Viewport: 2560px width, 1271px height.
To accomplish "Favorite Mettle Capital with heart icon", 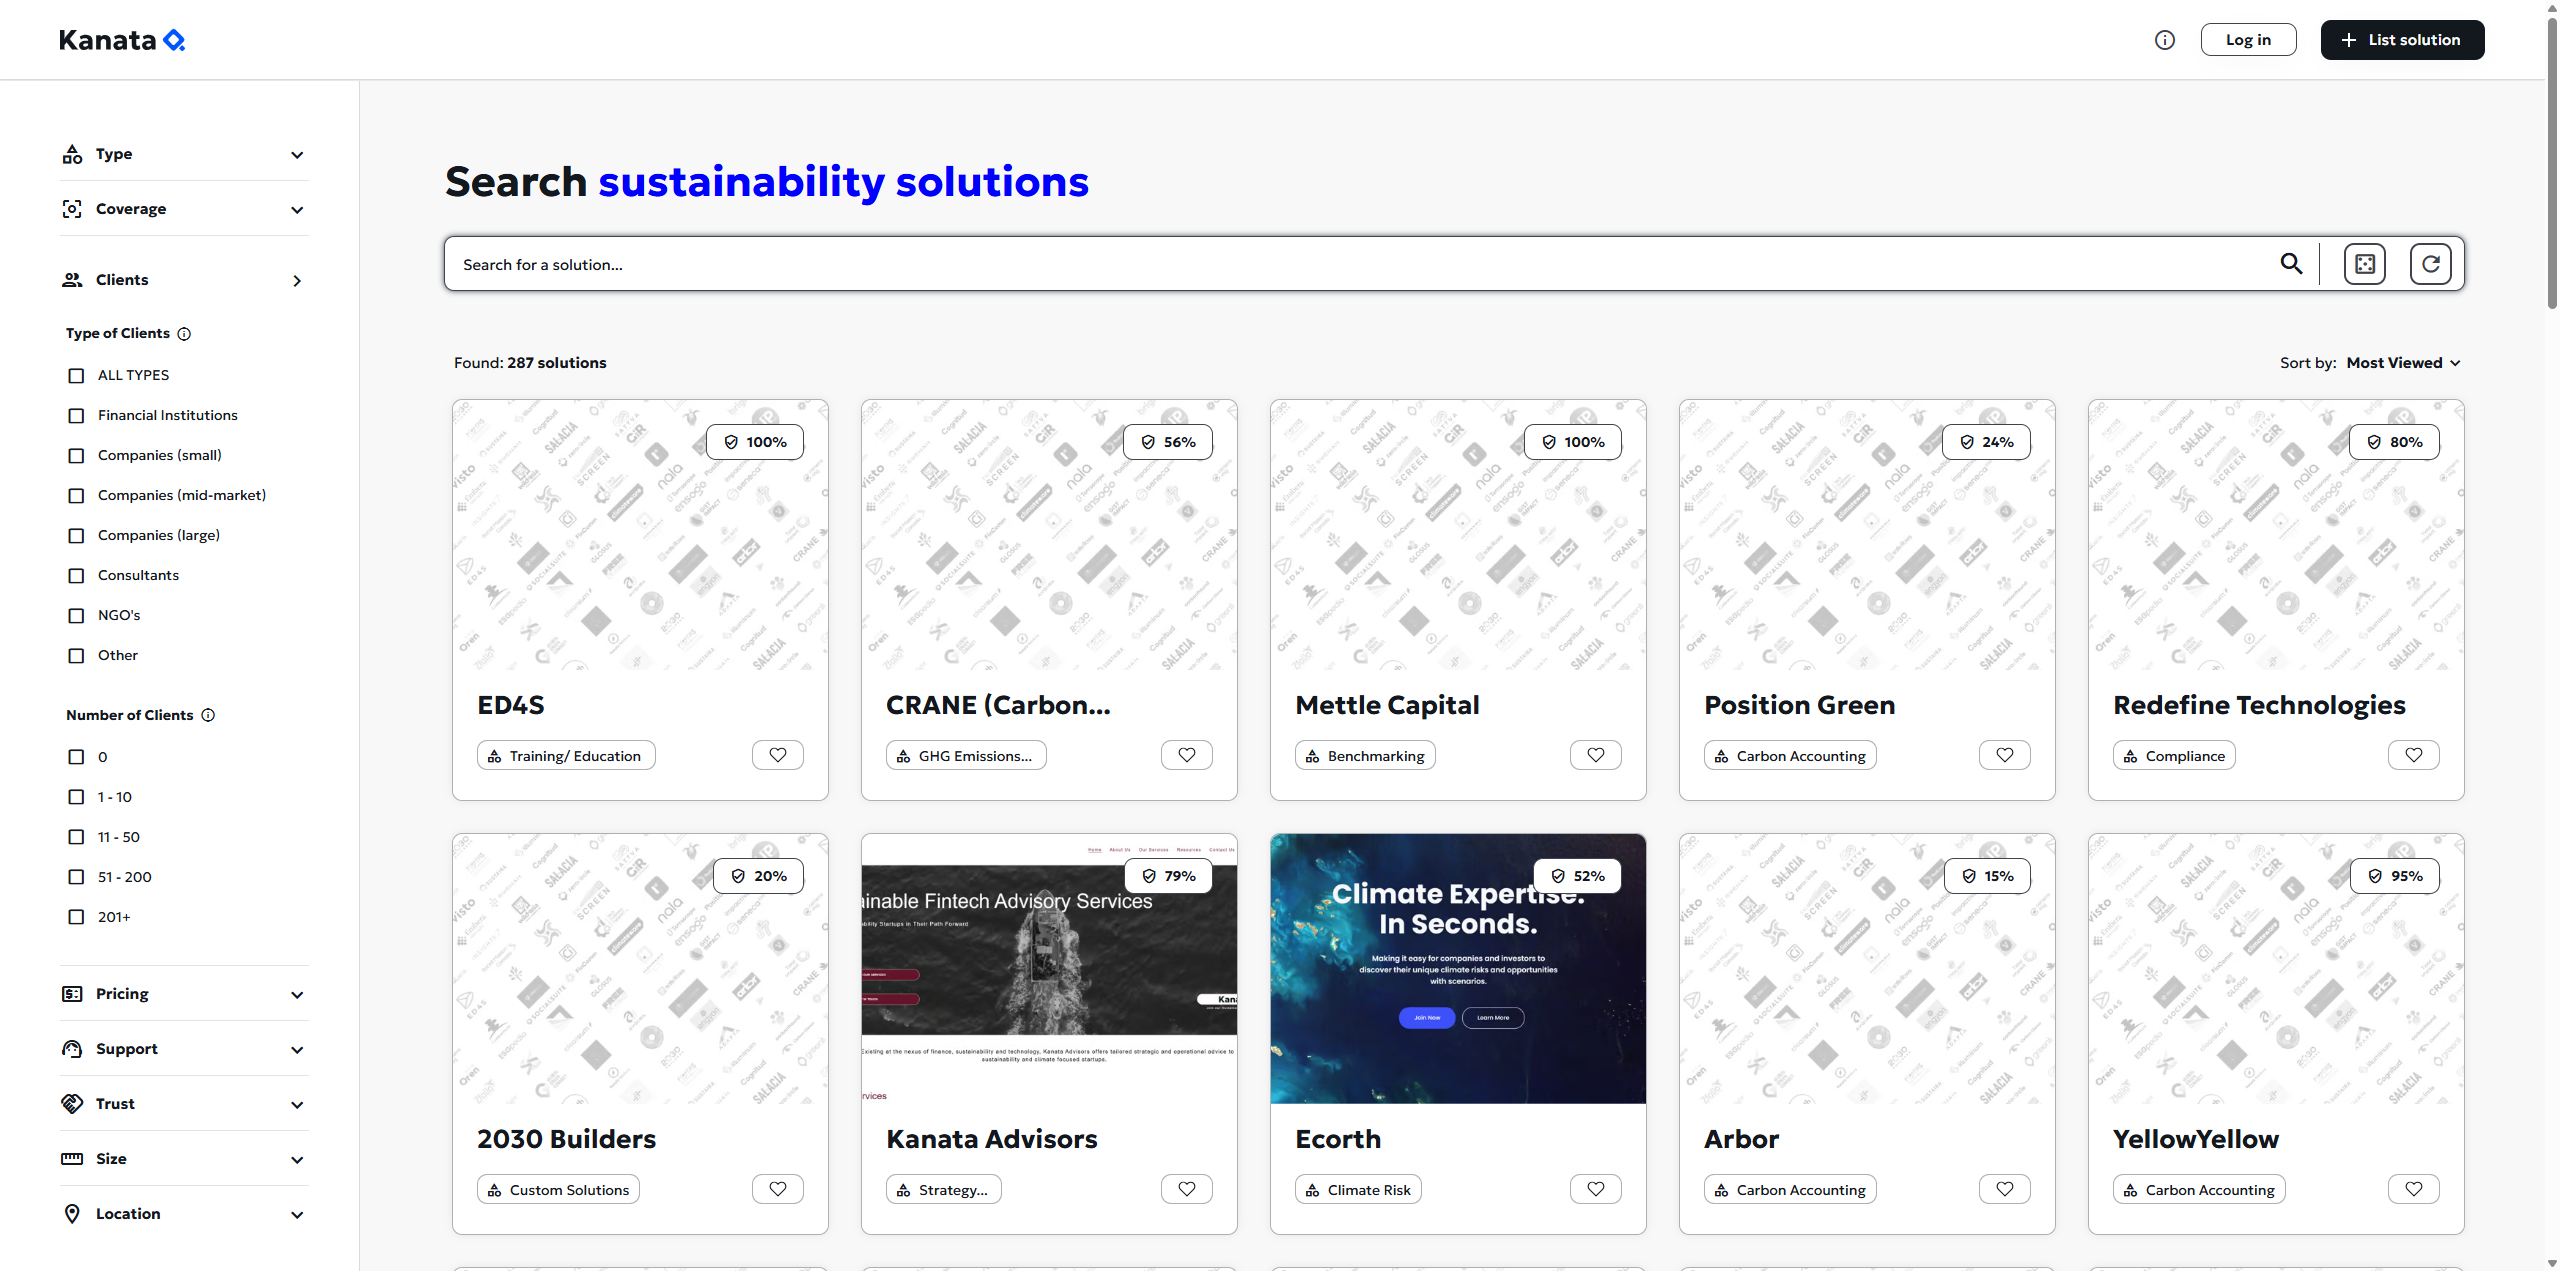I will tap(1596, 755).
